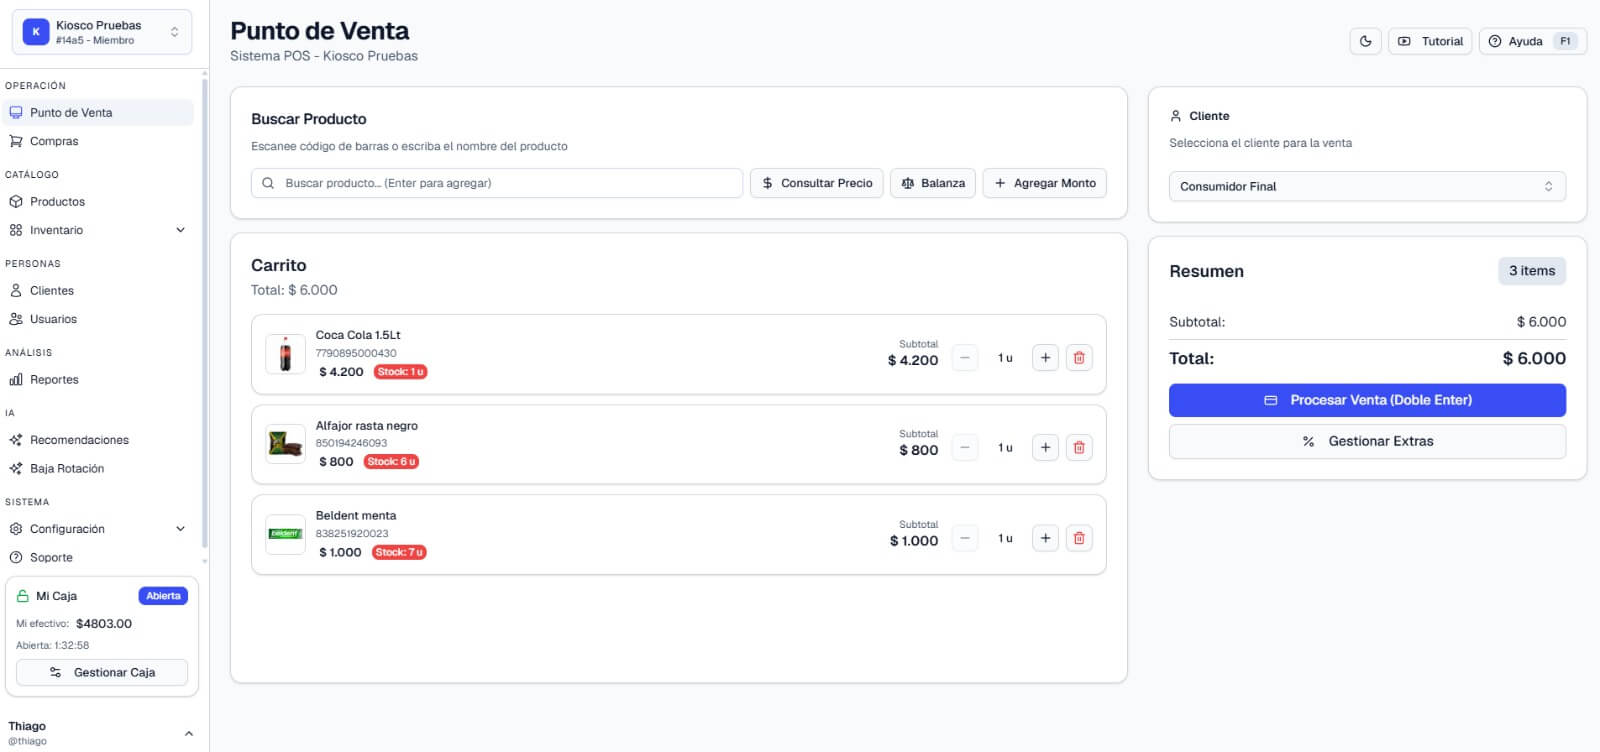Click the Total $ 6.000 in Resumen
The image size is (1600, 752).
1534,359
